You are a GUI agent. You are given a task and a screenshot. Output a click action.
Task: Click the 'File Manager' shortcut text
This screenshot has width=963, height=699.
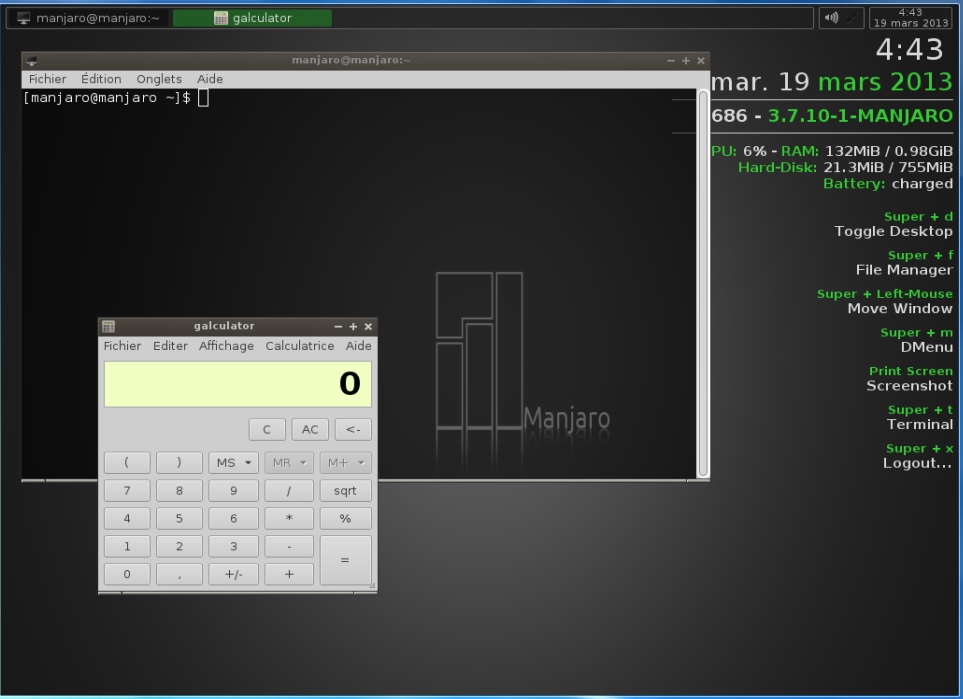[x=905, y=270]
